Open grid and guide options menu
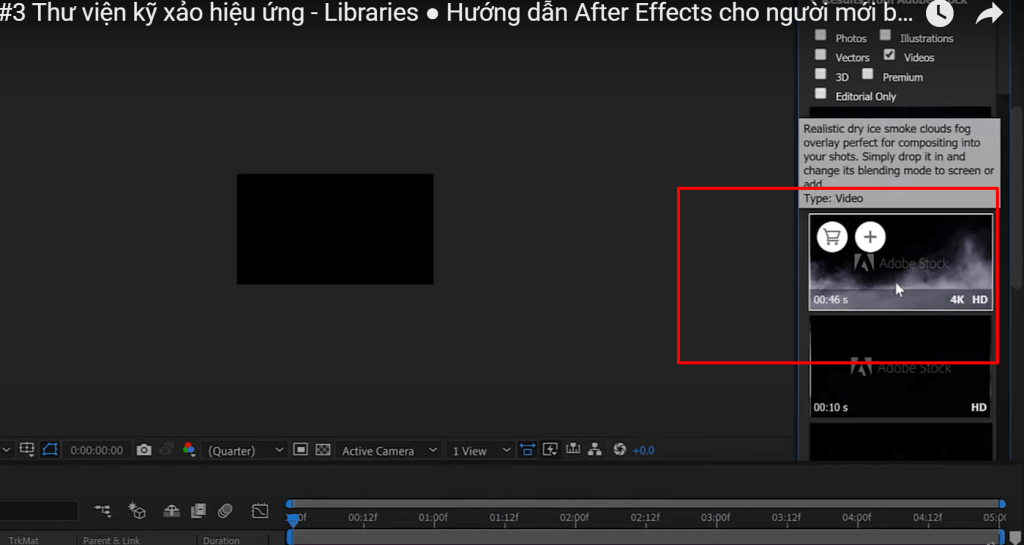Screen dimensions: 1024x545 (27, 450)
